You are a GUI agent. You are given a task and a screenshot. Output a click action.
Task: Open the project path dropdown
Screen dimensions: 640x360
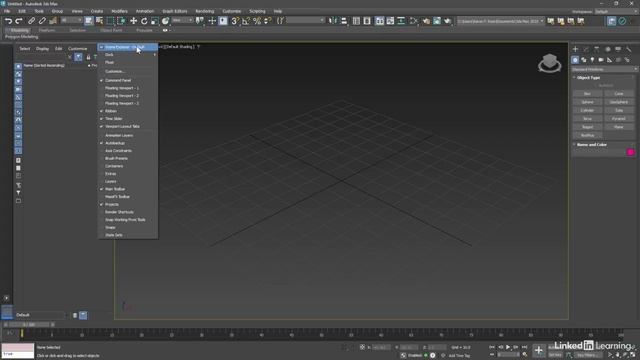(x=500, y=21)
